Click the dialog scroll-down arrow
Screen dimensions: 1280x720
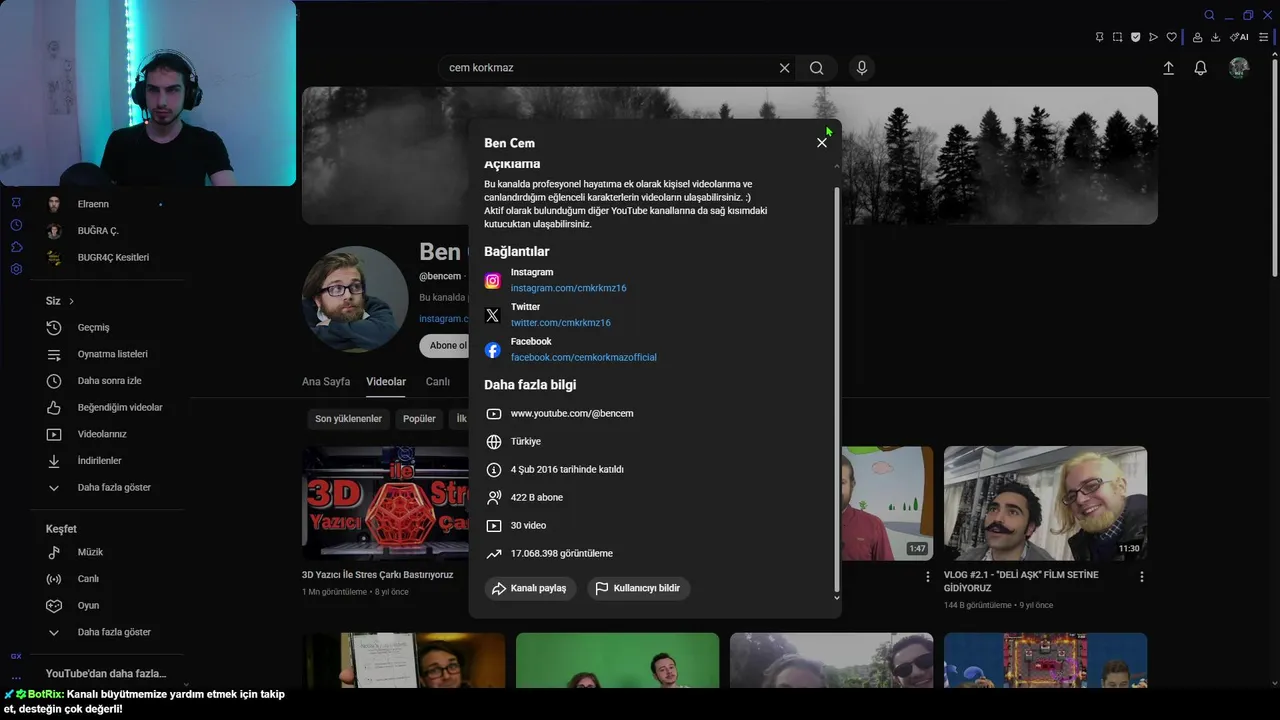pos(837,598)
